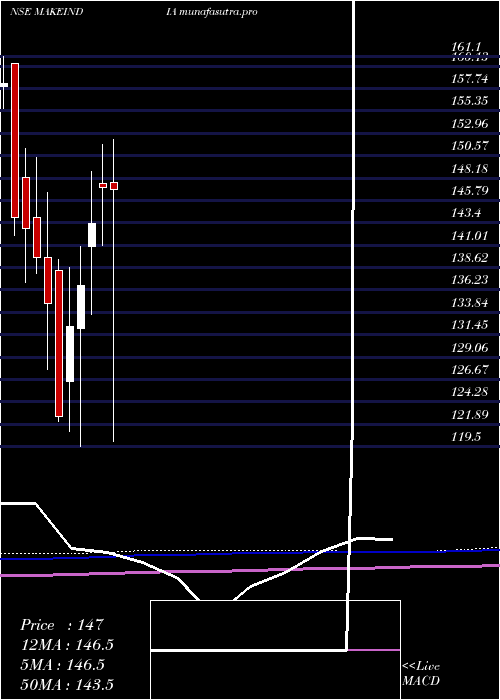Click the <<Live MACD link
This screenshot has height=700, width=500.
point(421,673)
